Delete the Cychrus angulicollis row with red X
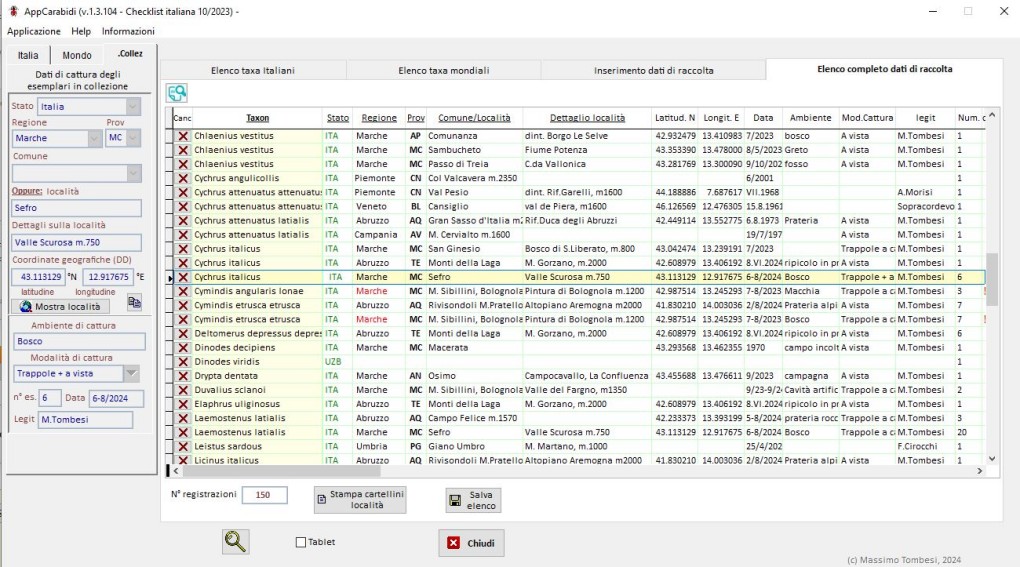 click(x=183, y=178)
